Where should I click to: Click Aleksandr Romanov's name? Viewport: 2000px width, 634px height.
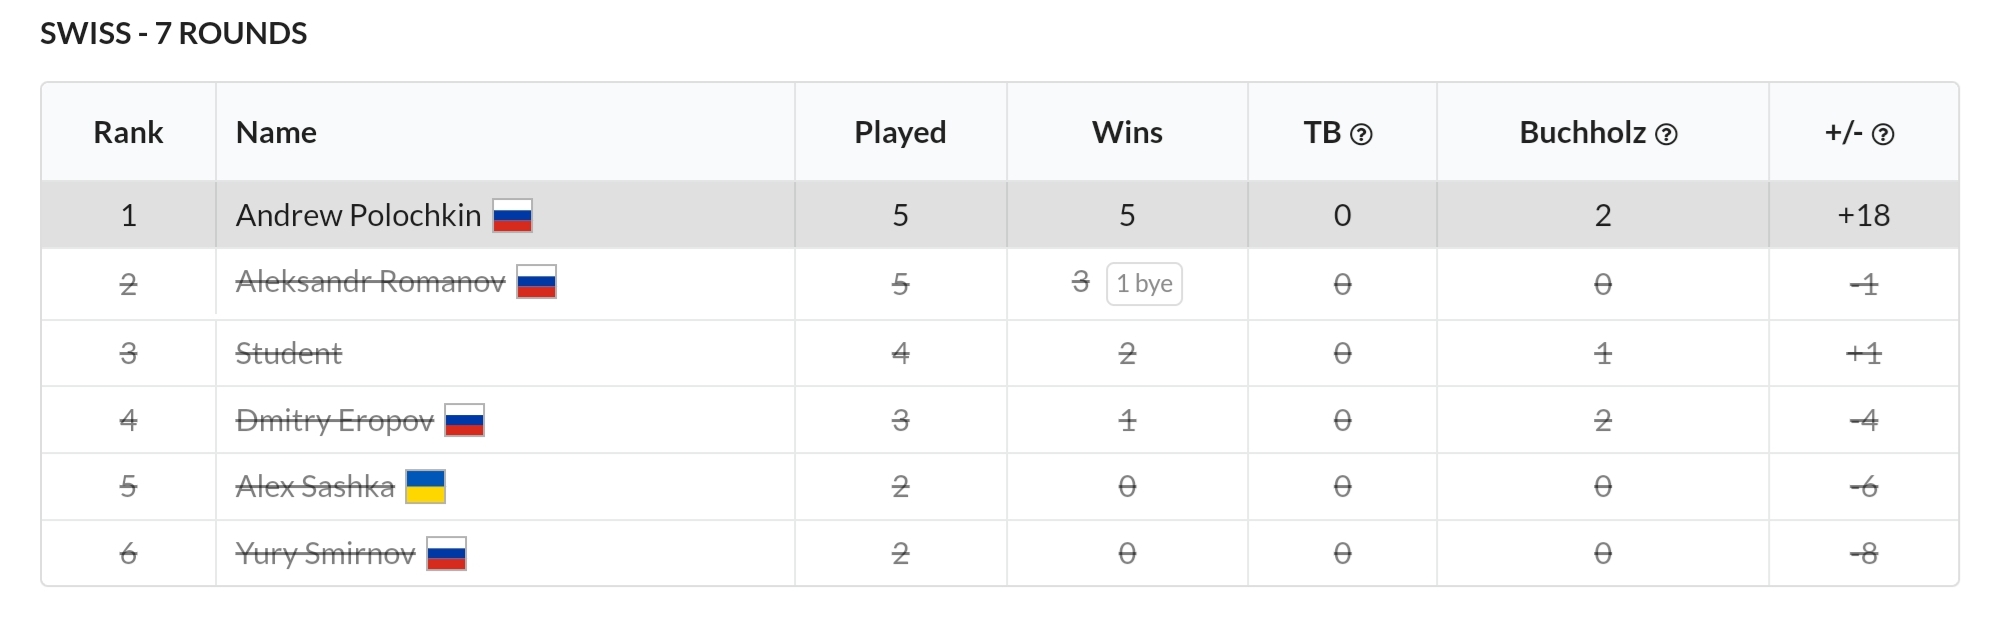tap(370, 282)
